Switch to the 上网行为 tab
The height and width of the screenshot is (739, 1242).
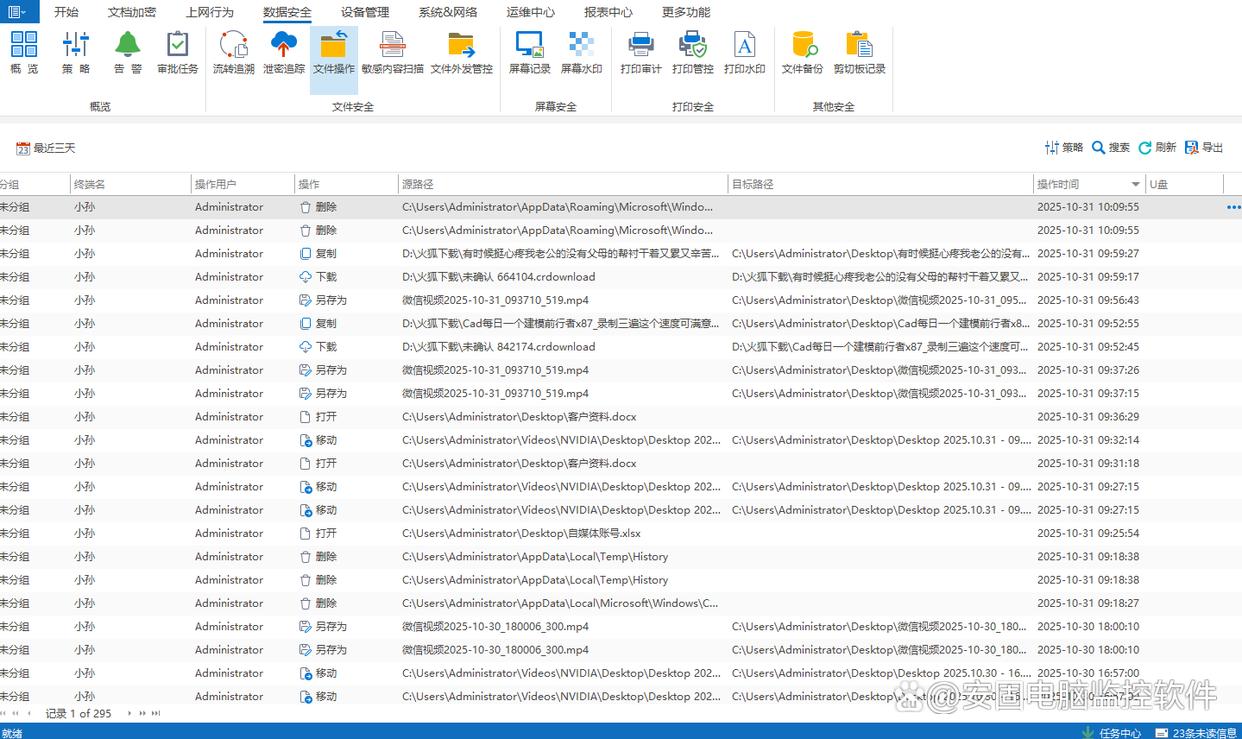pyautogui.click(x=209, y=12)
